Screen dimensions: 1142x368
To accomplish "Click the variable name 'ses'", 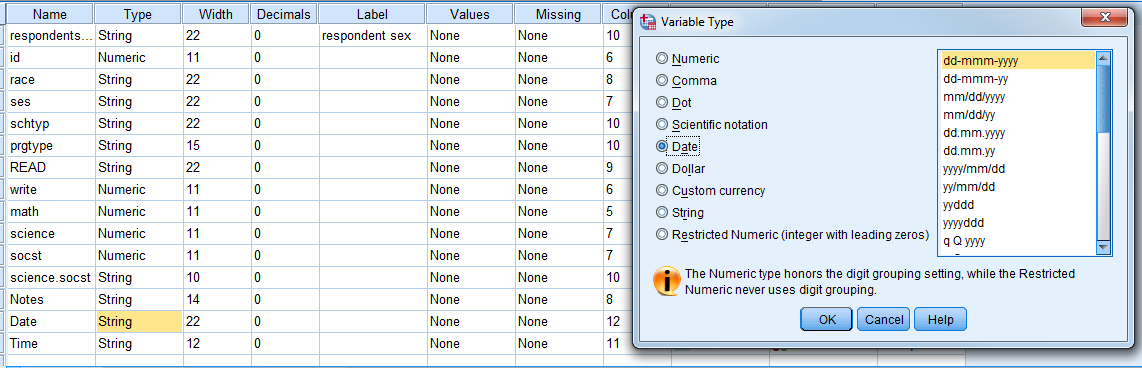I will [x=18, y=101].
